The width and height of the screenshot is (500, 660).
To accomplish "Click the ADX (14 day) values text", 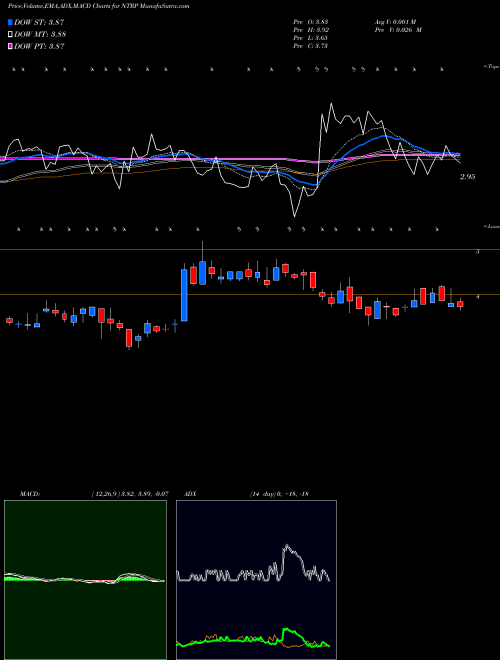I will 279,494.
